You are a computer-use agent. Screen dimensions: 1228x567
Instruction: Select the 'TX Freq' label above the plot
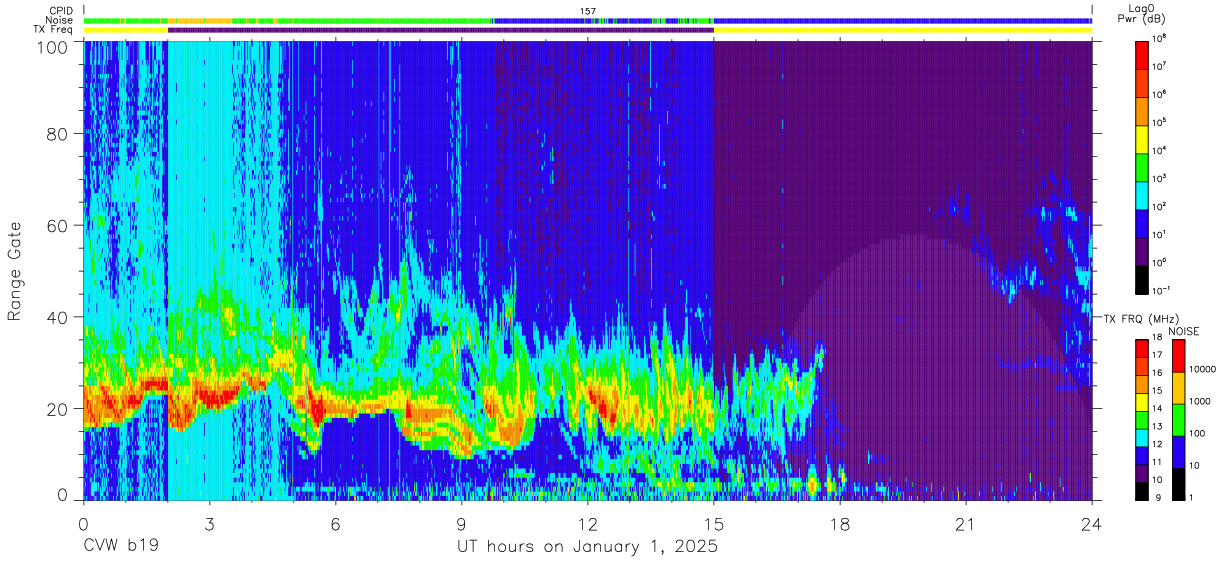click(x=54, y=30)
